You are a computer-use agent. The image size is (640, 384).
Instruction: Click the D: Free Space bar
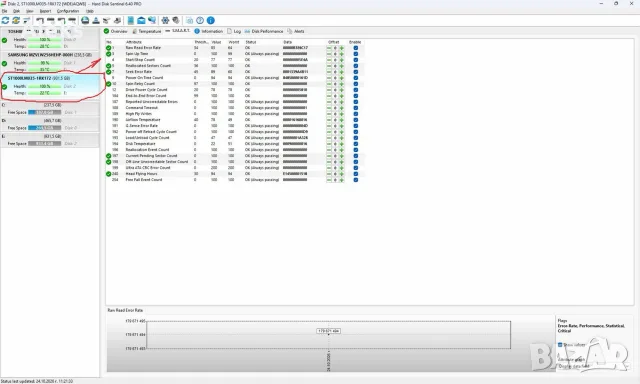44,128
